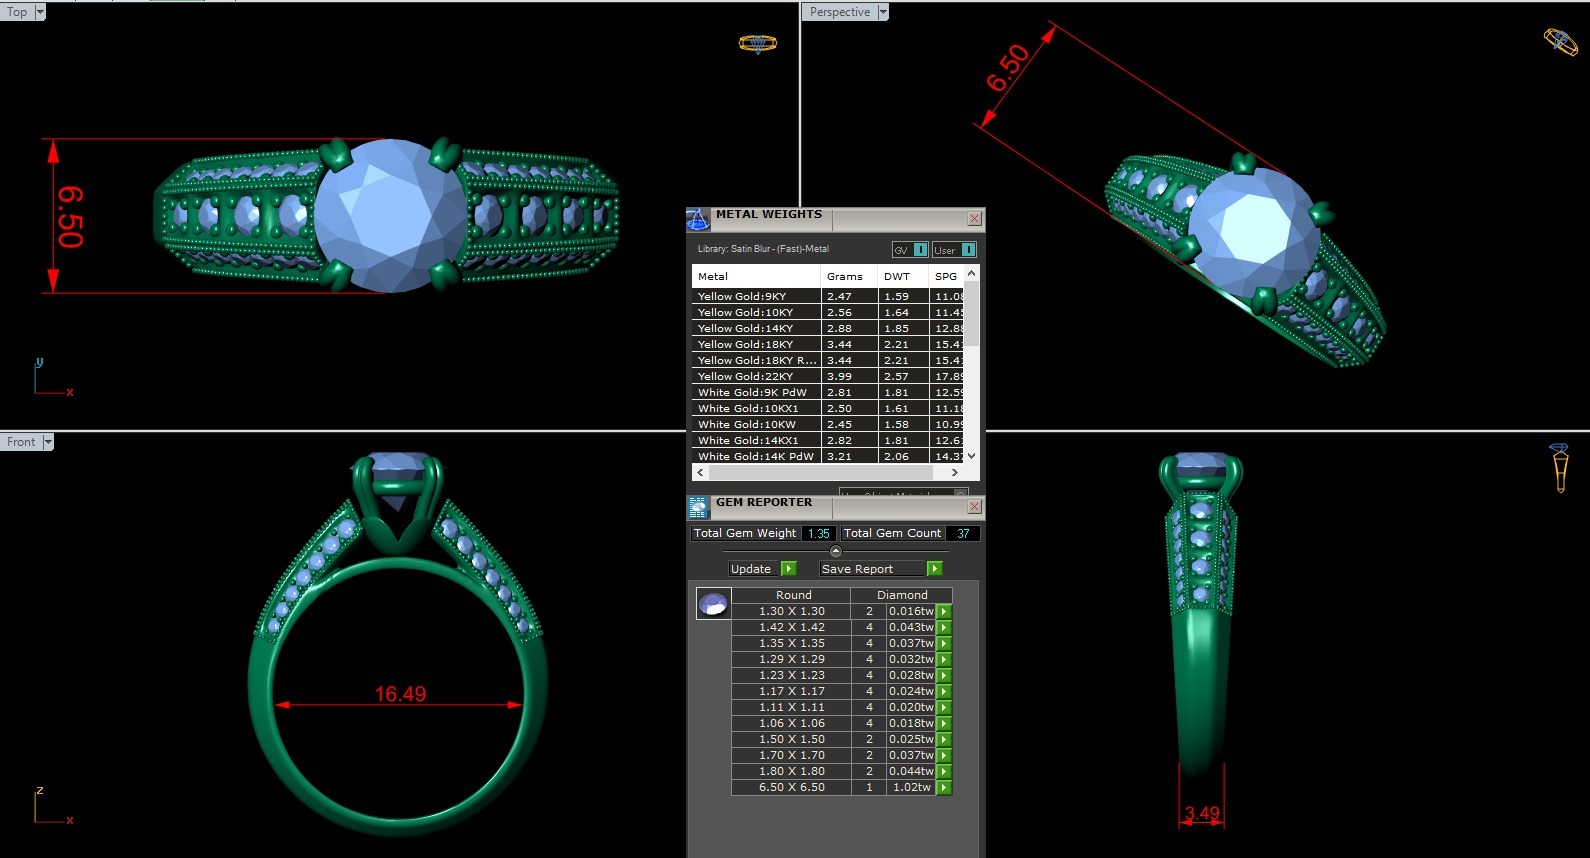Click the Save Report button
The height and width of the screenshot is (858, 1590).
tap(870, 568)
